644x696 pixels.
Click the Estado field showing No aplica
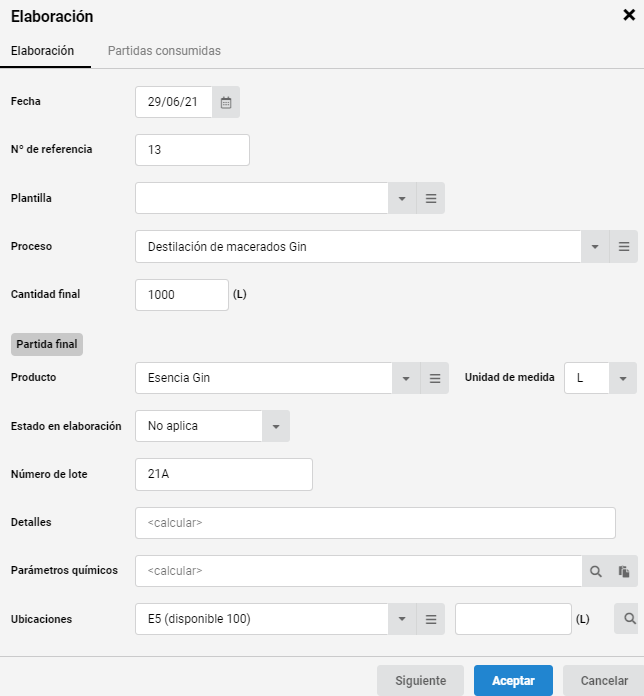pyautogui.click(x=199, y=426)
